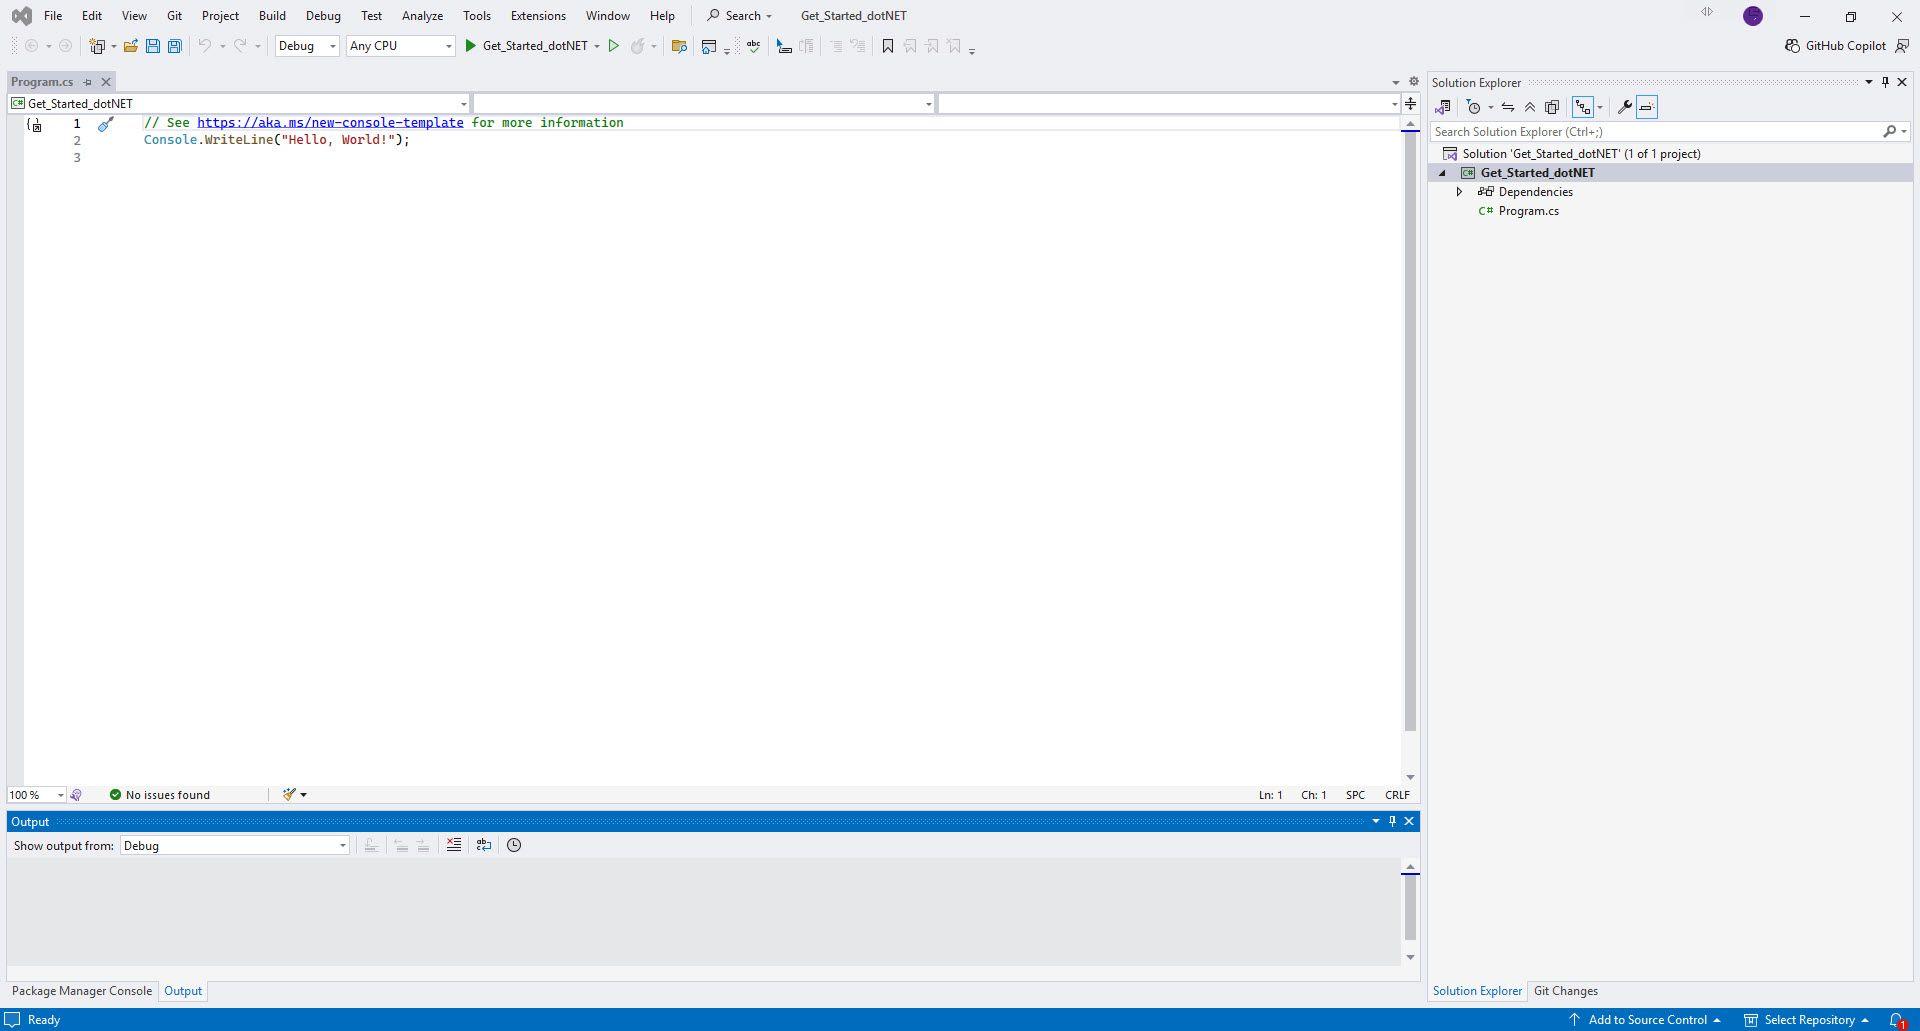Viewport: 1920px width, 1031px height.
Task: Click the bookmark icon in the toolbar
Action: click(887, 46)
